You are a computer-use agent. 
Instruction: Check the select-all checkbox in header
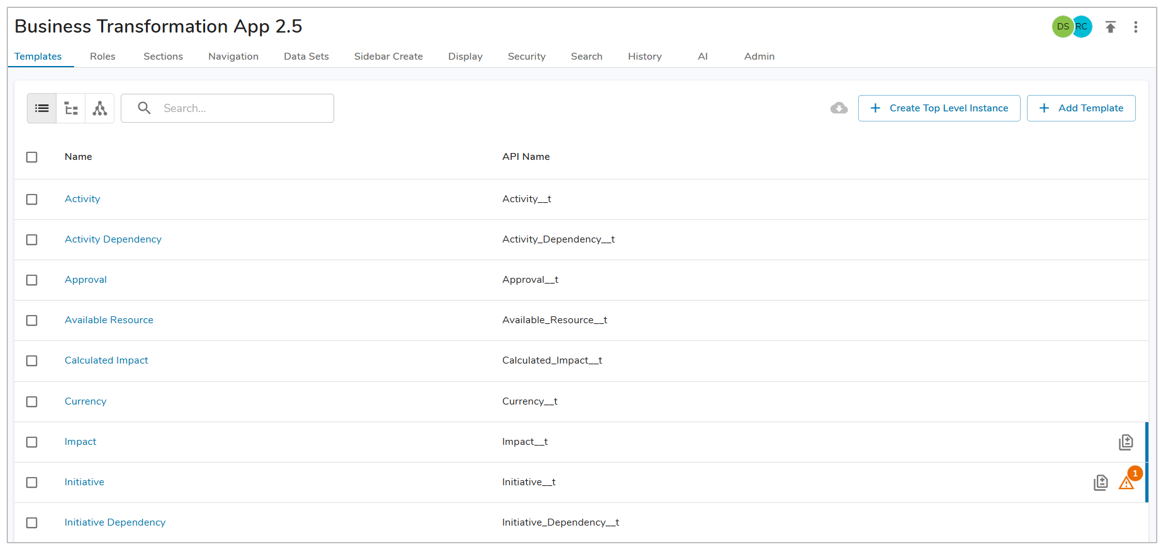(32, 157)
